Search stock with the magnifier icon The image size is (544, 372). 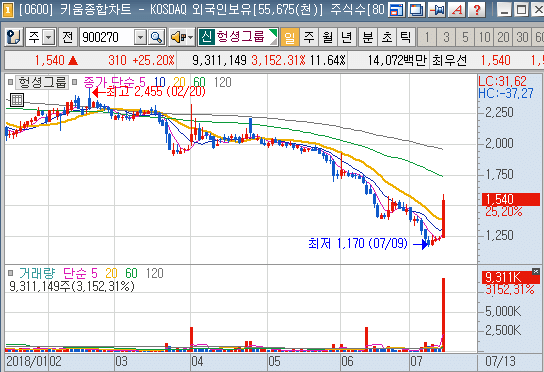156,37
